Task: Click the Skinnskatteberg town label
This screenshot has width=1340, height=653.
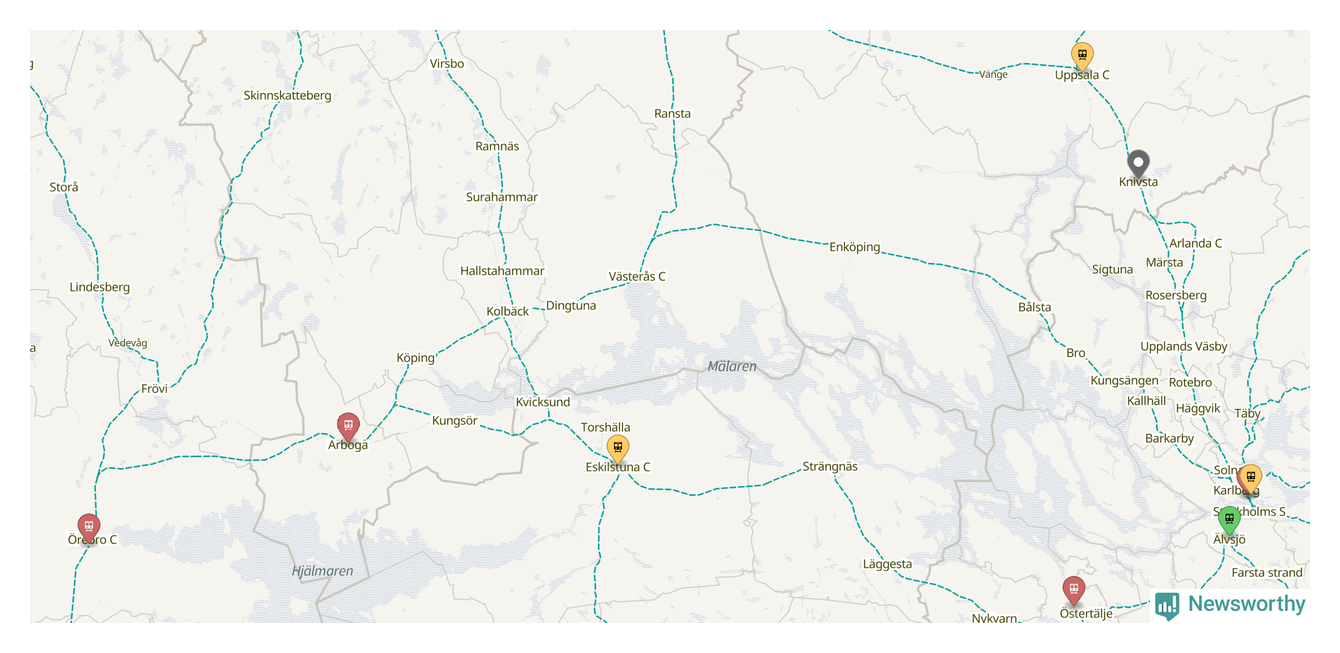Action: tap(287, 95)
